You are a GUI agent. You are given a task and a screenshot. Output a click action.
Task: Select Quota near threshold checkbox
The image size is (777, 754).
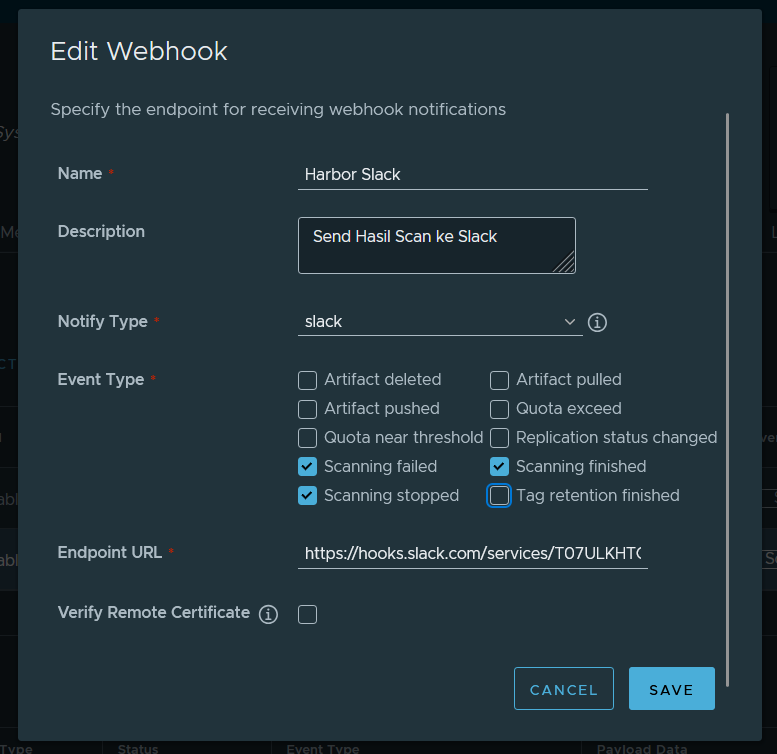(x=308, y=438)
